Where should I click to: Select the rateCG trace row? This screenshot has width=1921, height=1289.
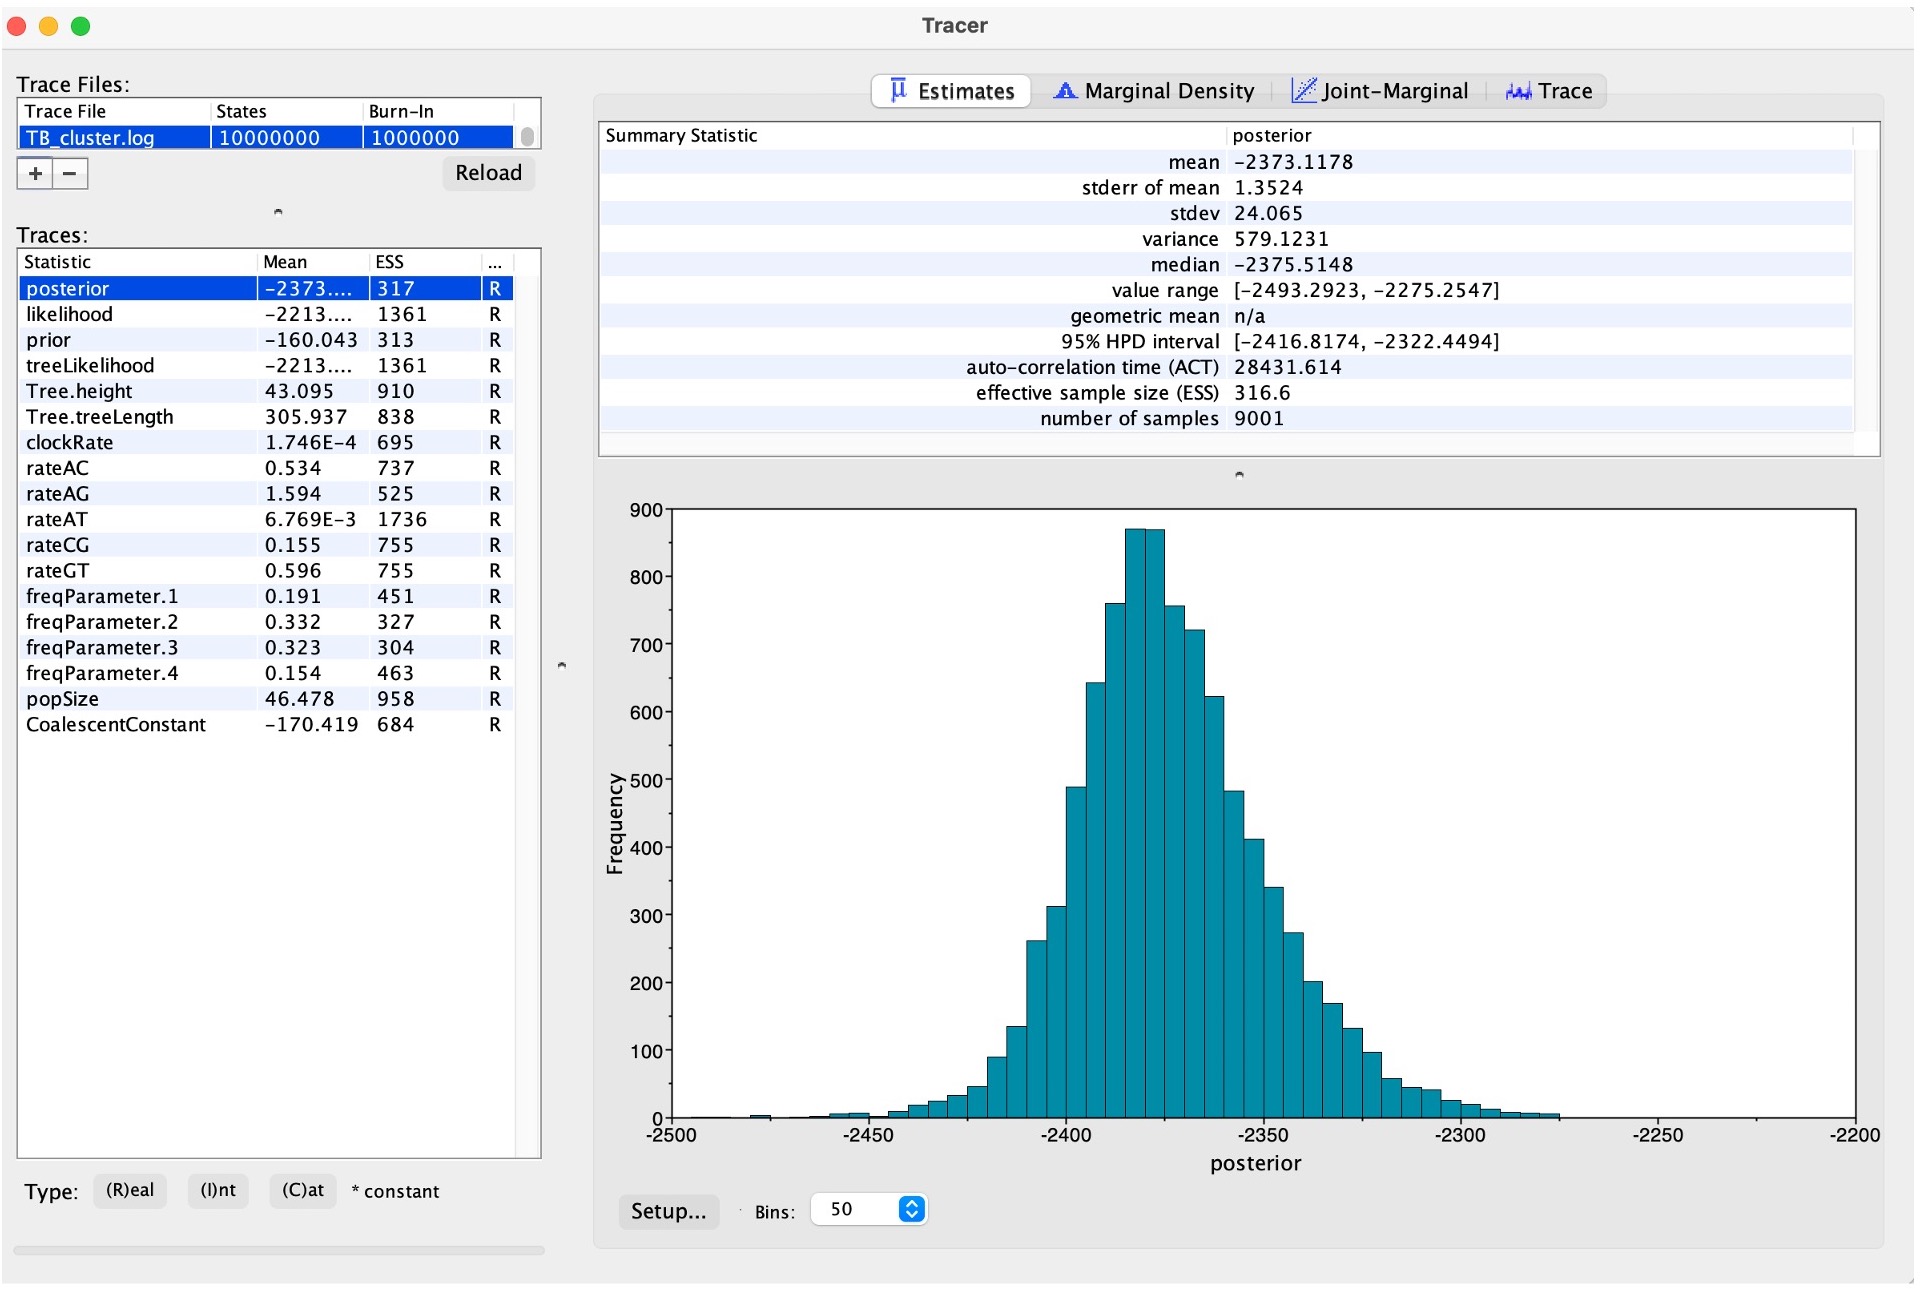pos(266,545)
